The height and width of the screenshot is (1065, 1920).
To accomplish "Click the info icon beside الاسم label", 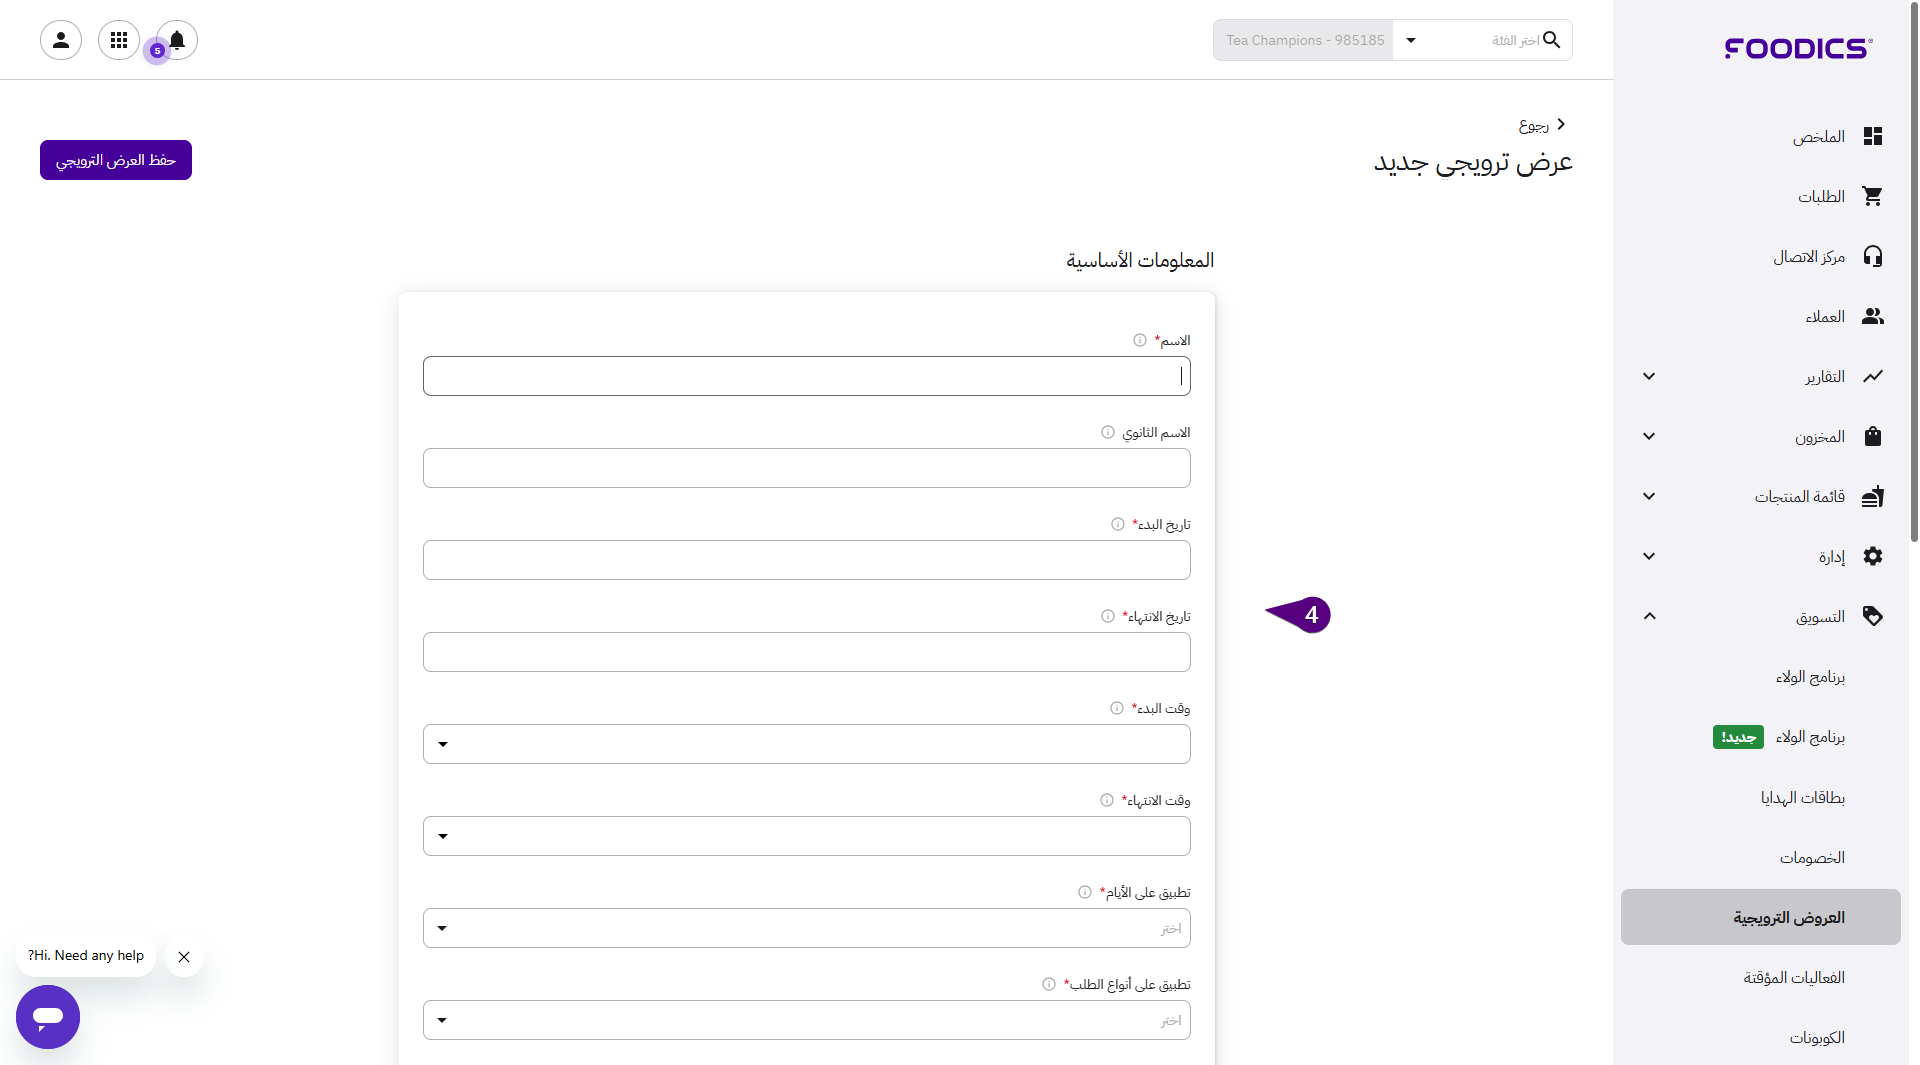I will [1139, 340].
